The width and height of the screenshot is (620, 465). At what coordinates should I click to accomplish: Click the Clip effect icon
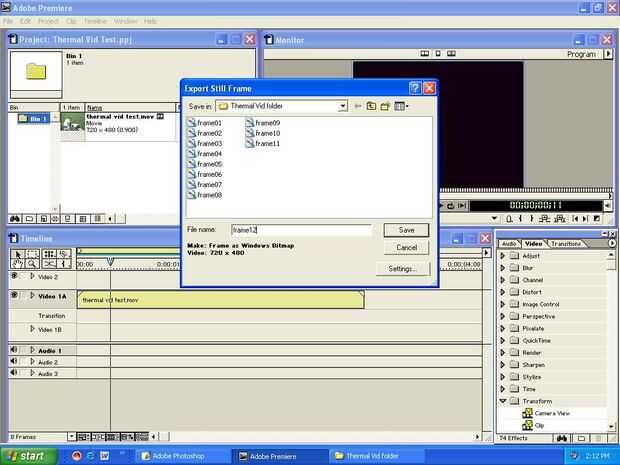(527, 425)
